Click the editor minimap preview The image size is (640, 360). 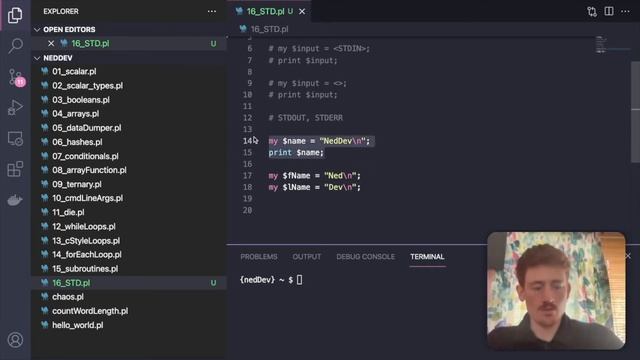click(601, 45)
